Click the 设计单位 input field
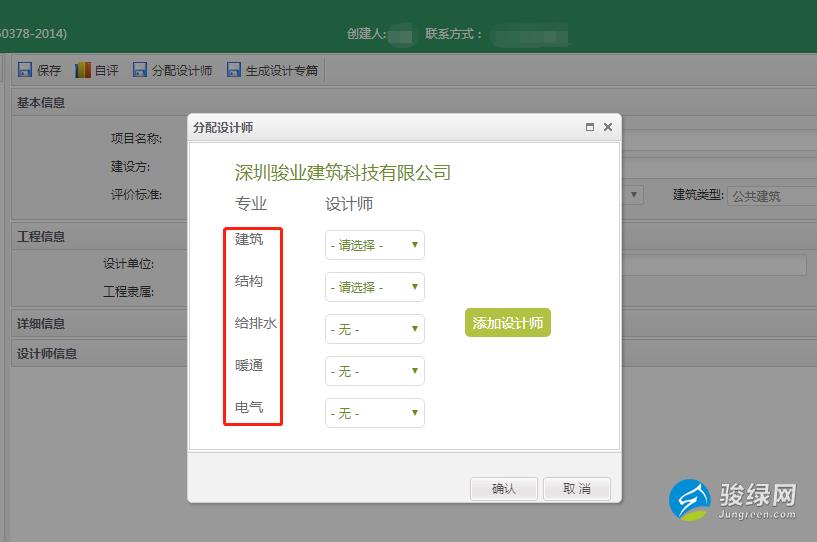The height and width of the screenshot is (542, 817). tap(714, 265)
